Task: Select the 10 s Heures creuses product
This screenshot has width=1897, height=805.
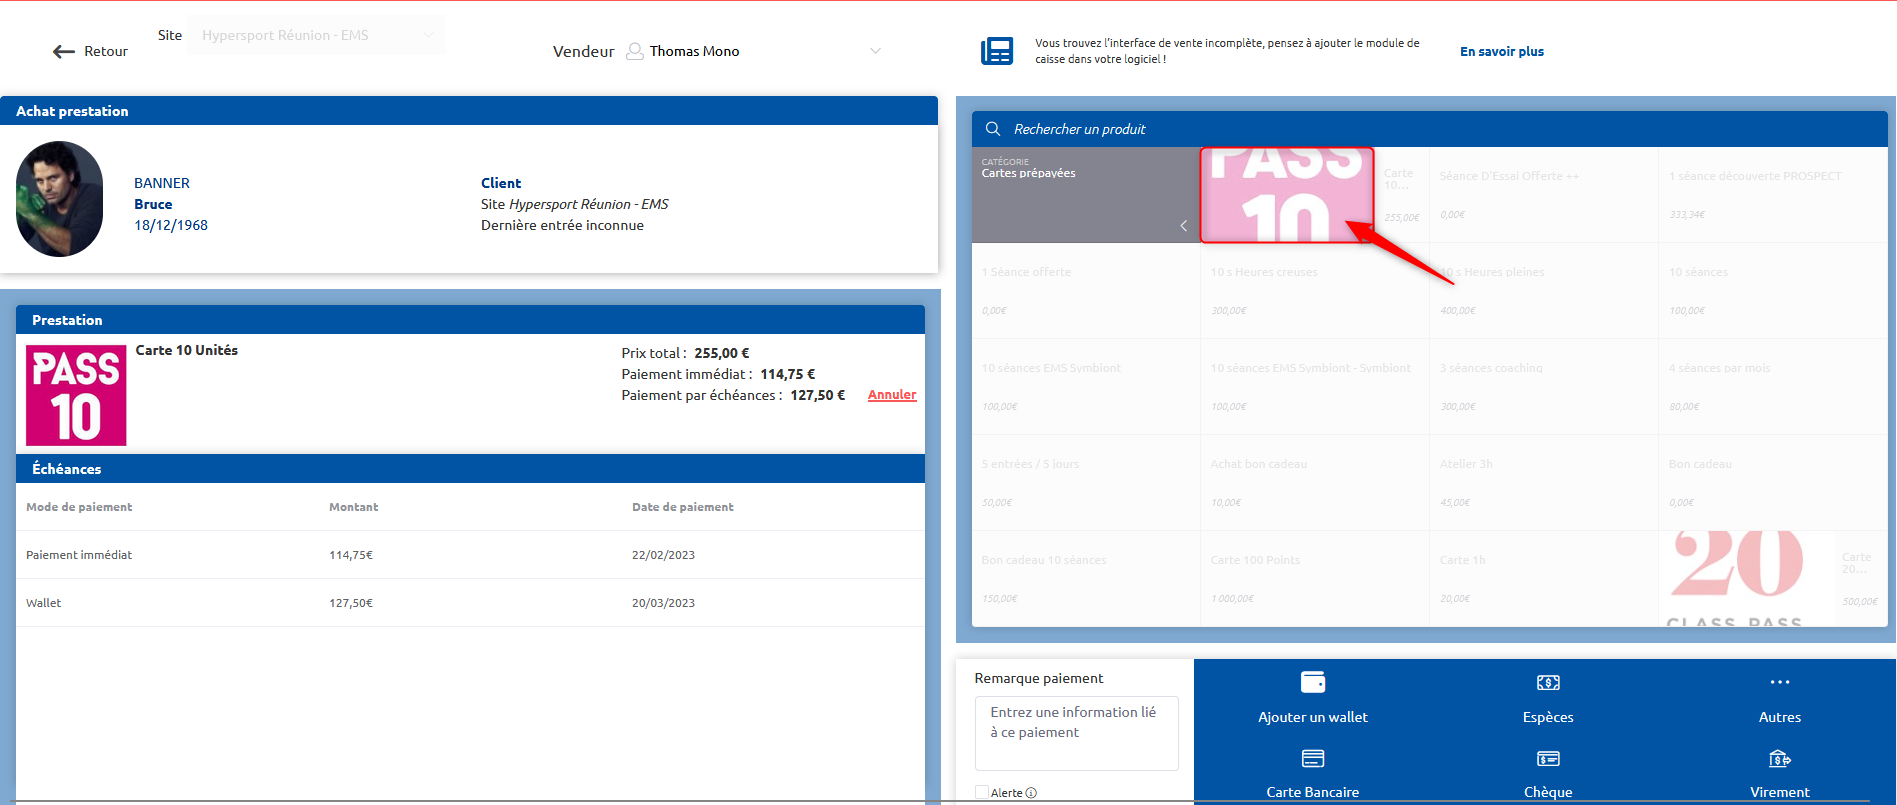Action: [1315, 291]
